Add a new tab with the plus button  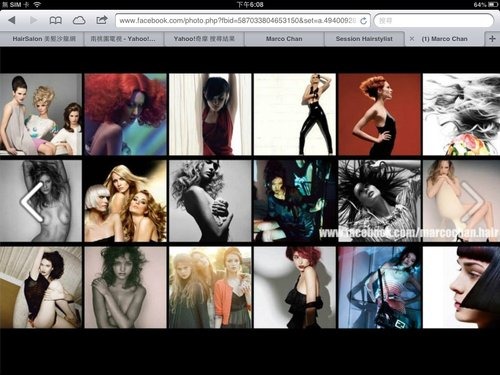tap(492, 39)
